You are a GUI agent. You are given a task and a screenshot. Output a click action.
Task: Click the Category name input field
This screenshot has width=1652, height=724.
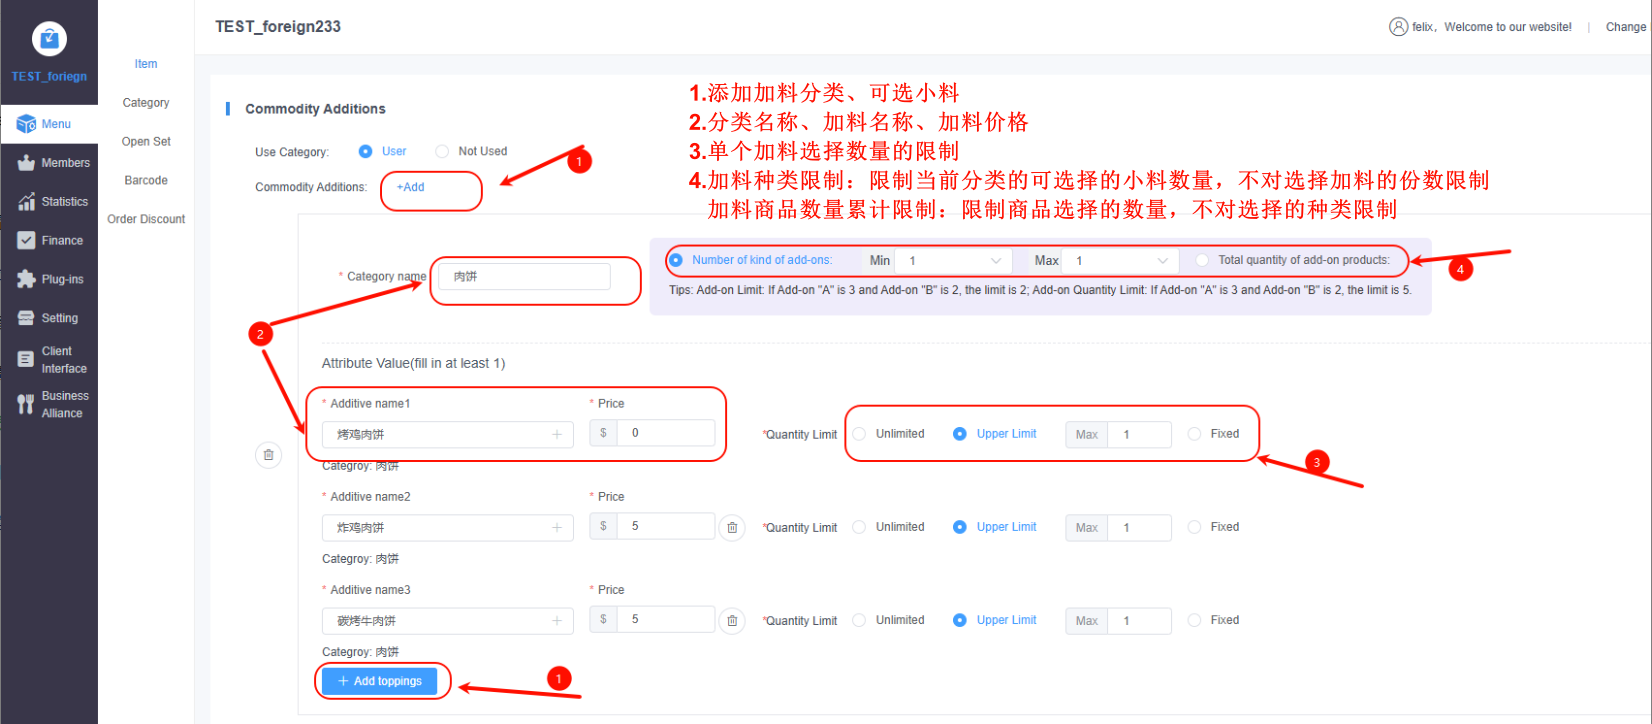pyautogui.click(x=524, y=277)
